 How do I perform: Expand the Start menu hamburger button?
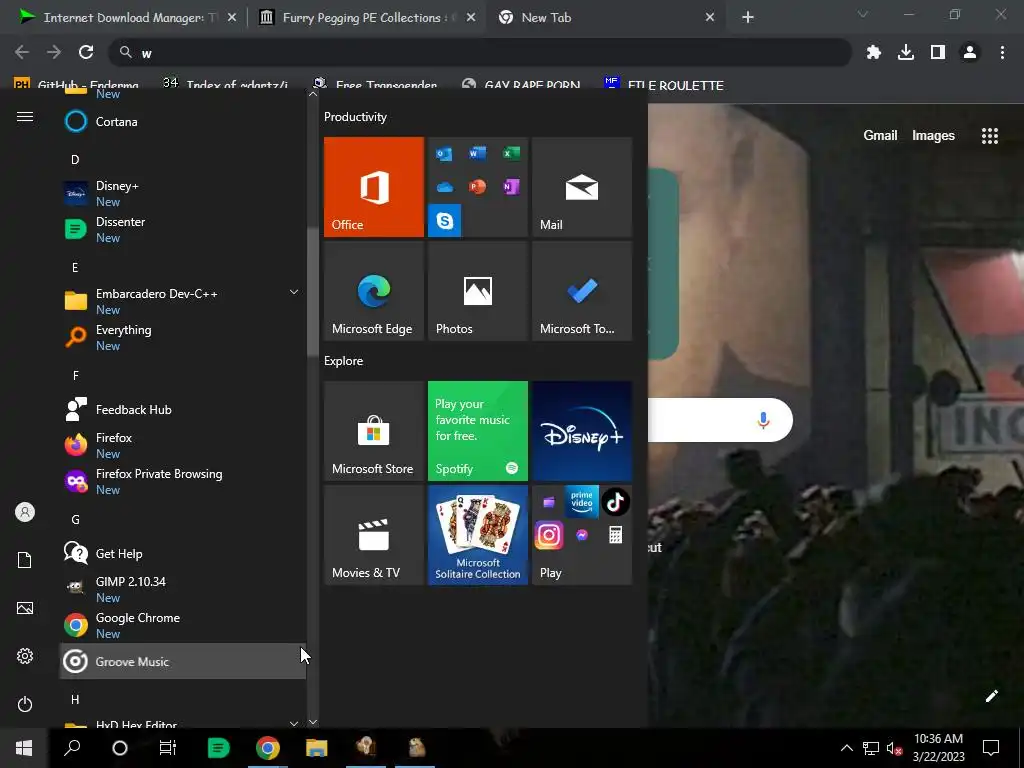coord(25,116)
